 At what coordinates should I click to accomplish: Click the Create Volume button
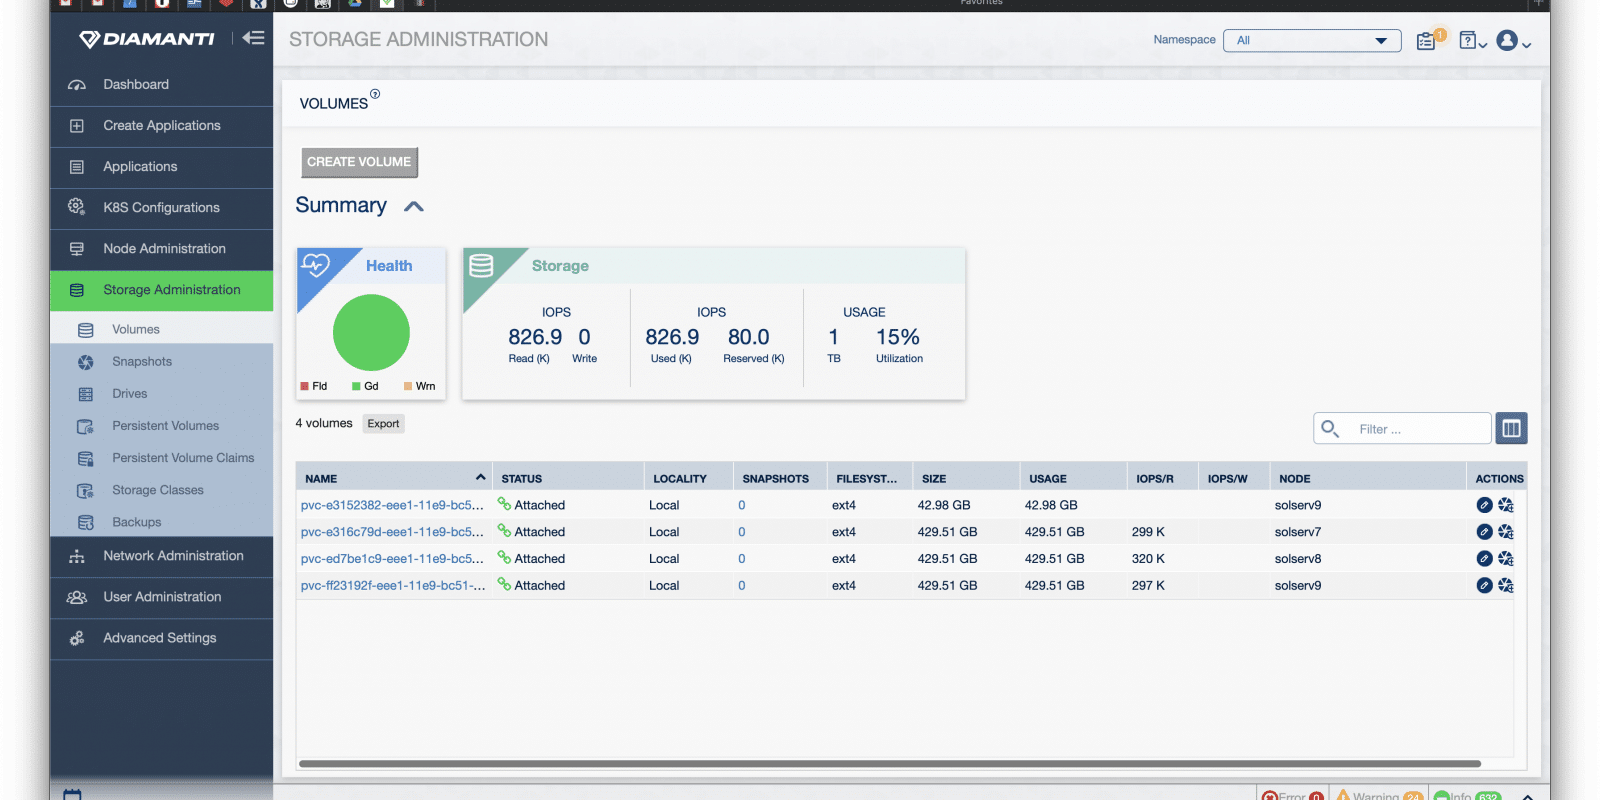pos(359,162)
